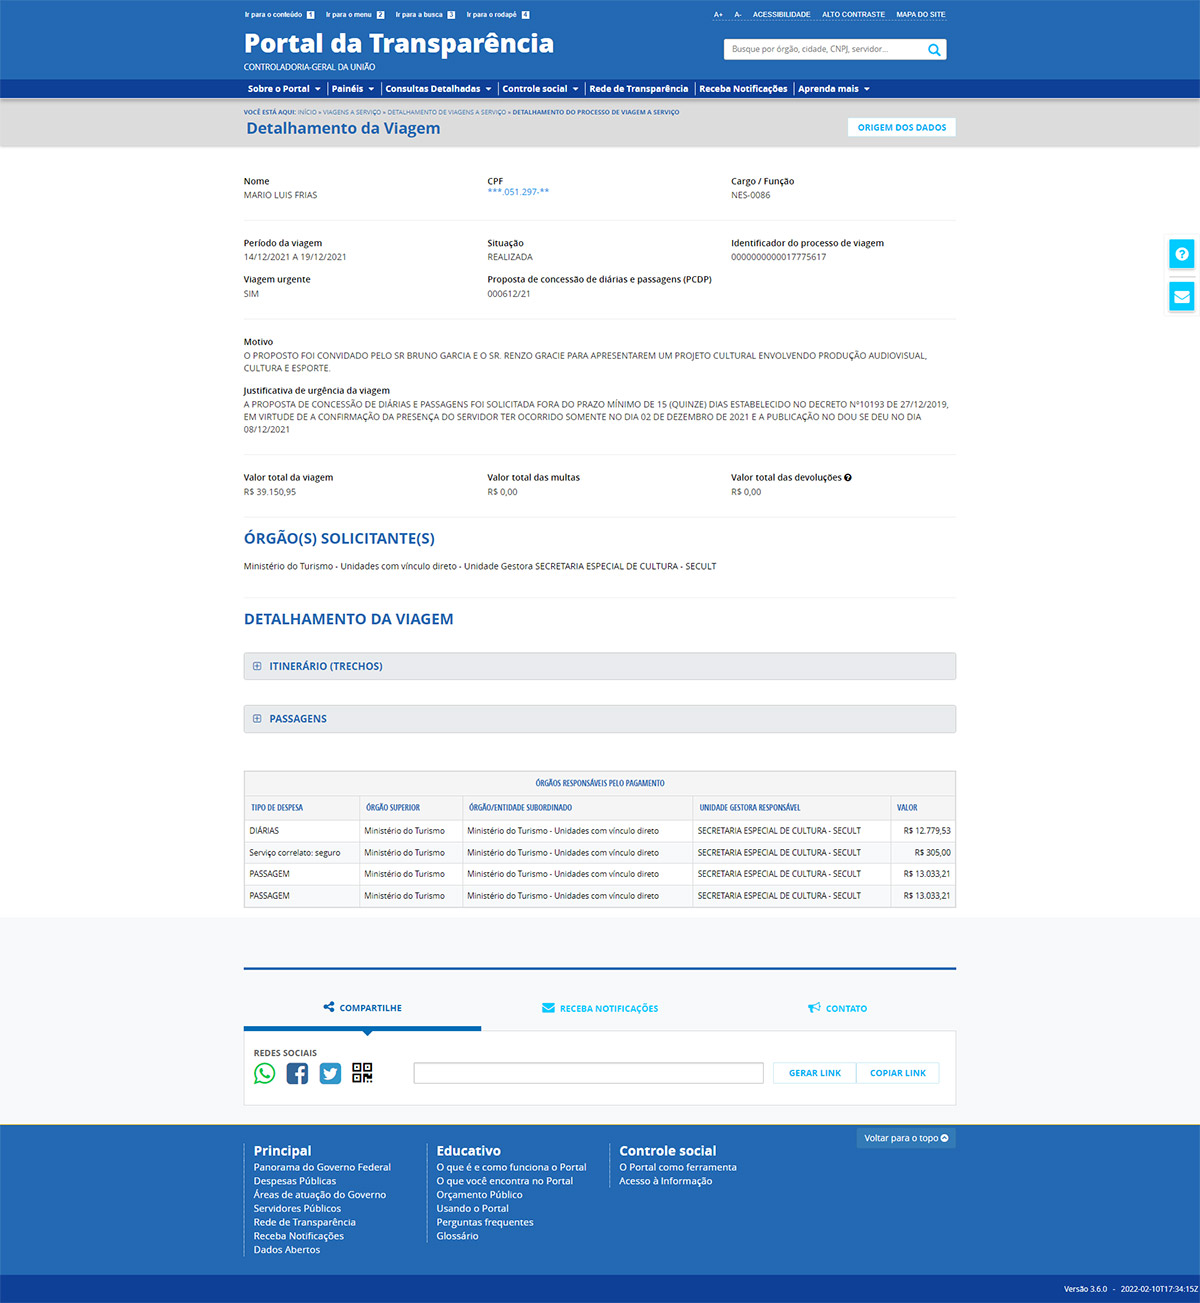Open the Sobre o Portal dropdown menu

[x=284, y=89]
